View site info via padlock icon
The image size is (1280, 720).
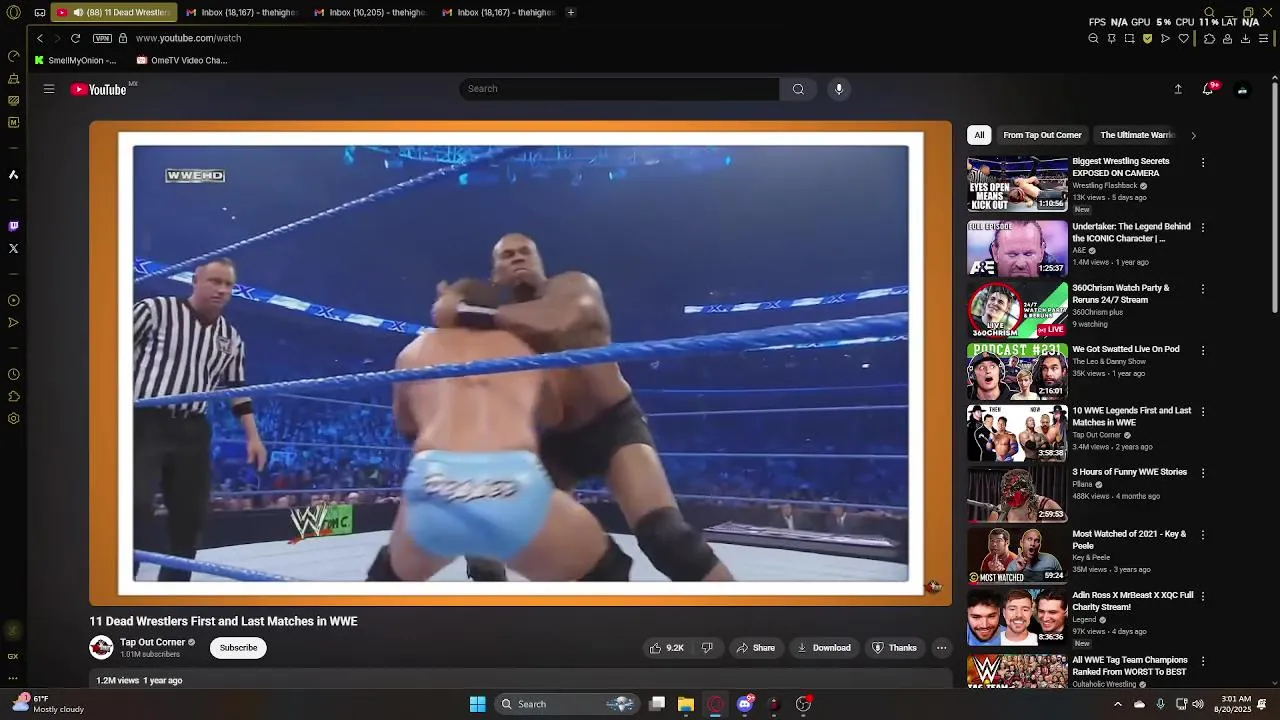coord(123,38)
